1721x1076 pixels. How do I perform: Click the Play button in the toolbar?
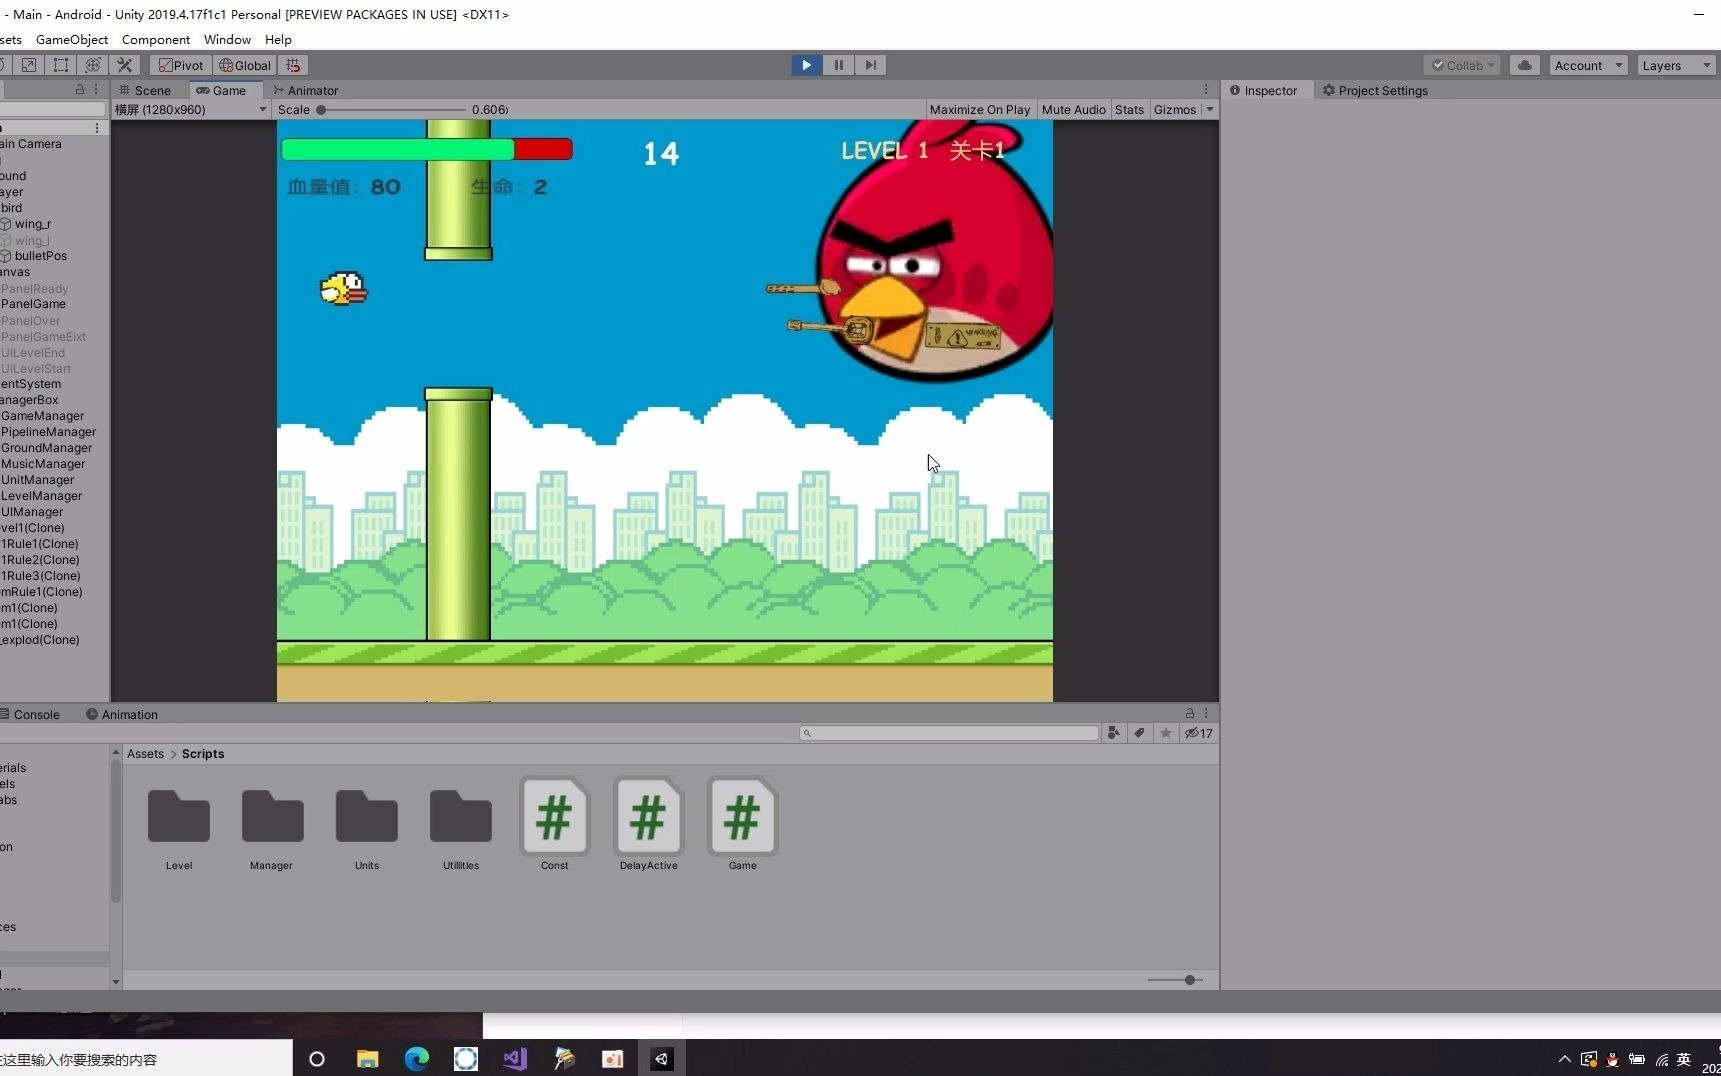[806, 65]
